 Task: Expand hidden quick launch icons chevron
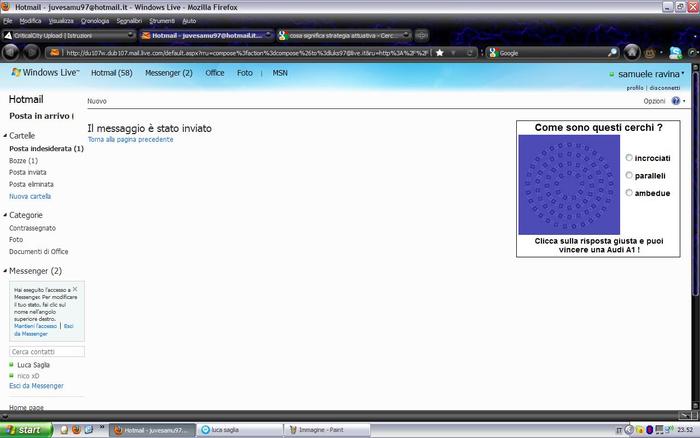[102, 427]
